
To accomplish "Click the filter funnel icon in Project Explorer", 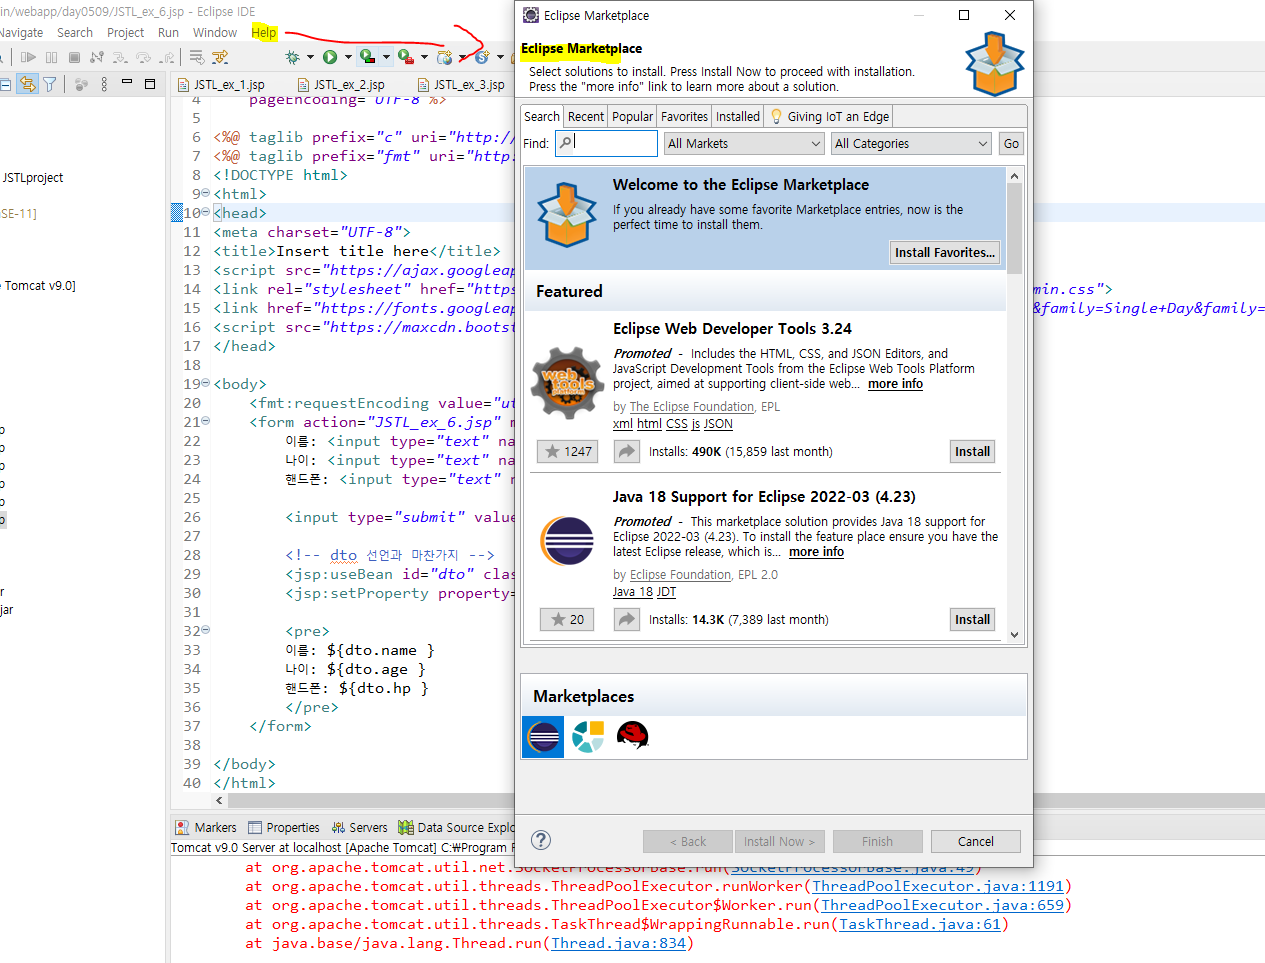I will click(x=49, y=84).
